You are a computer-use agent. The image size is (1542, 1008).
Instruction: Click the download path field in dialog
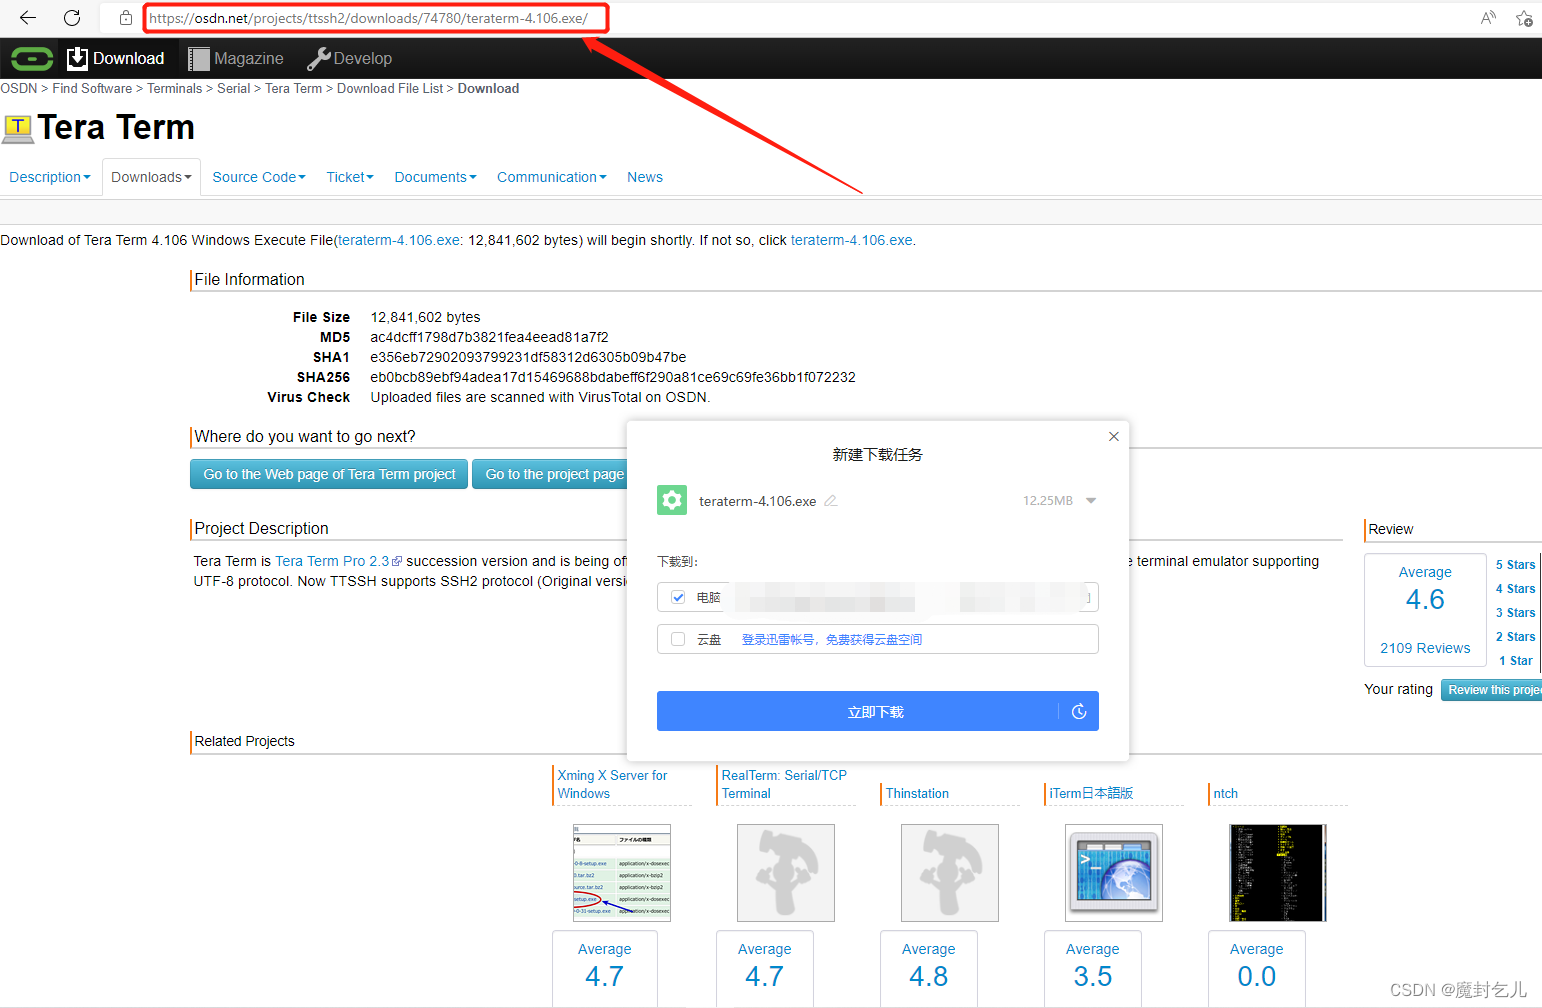912,597
